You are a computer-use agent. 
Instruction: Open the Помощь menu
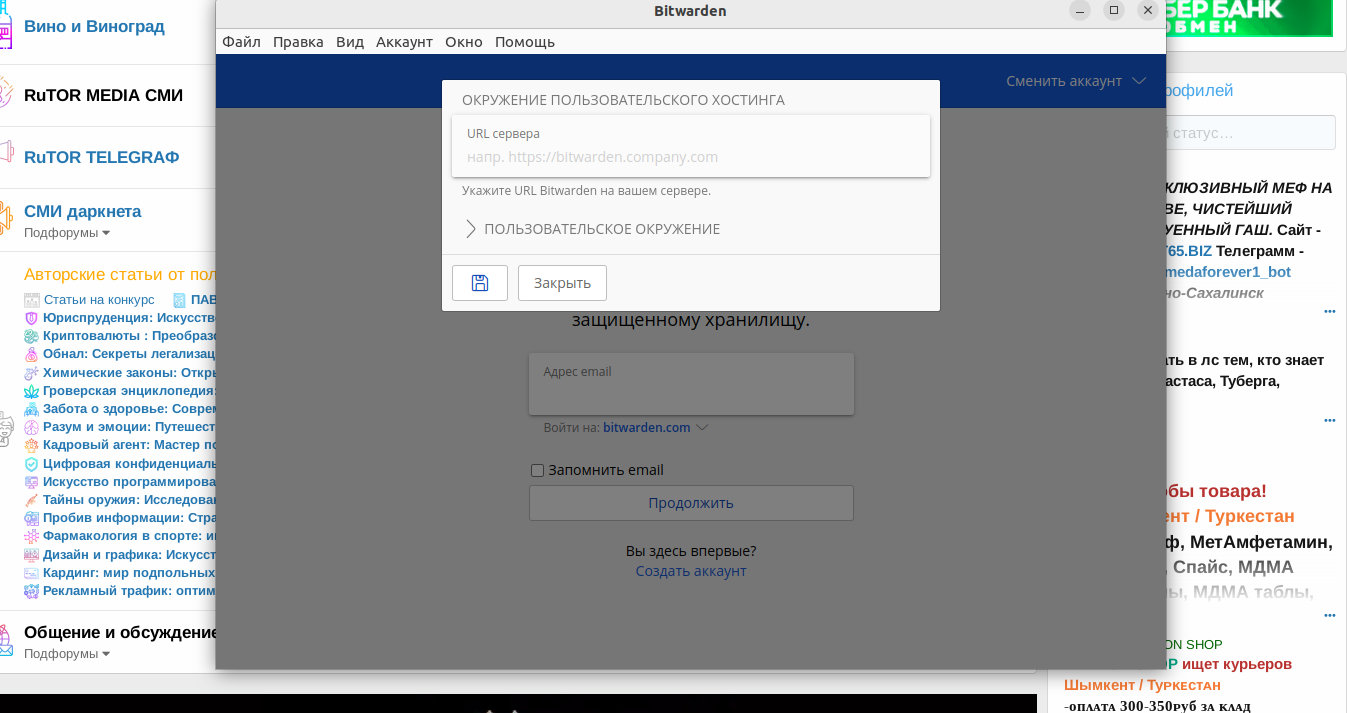[524, 42]
